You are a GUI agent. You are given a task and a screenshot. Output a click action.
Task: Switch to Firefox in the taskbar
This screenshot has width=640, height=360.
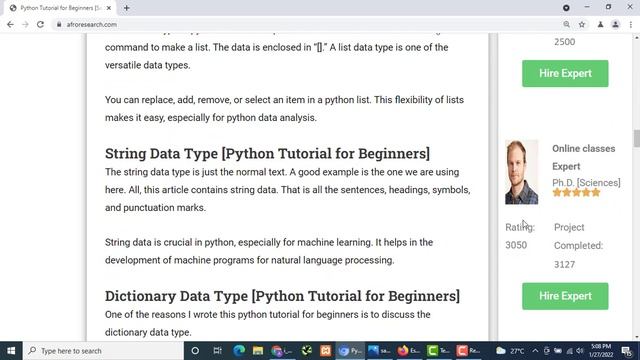409,351
